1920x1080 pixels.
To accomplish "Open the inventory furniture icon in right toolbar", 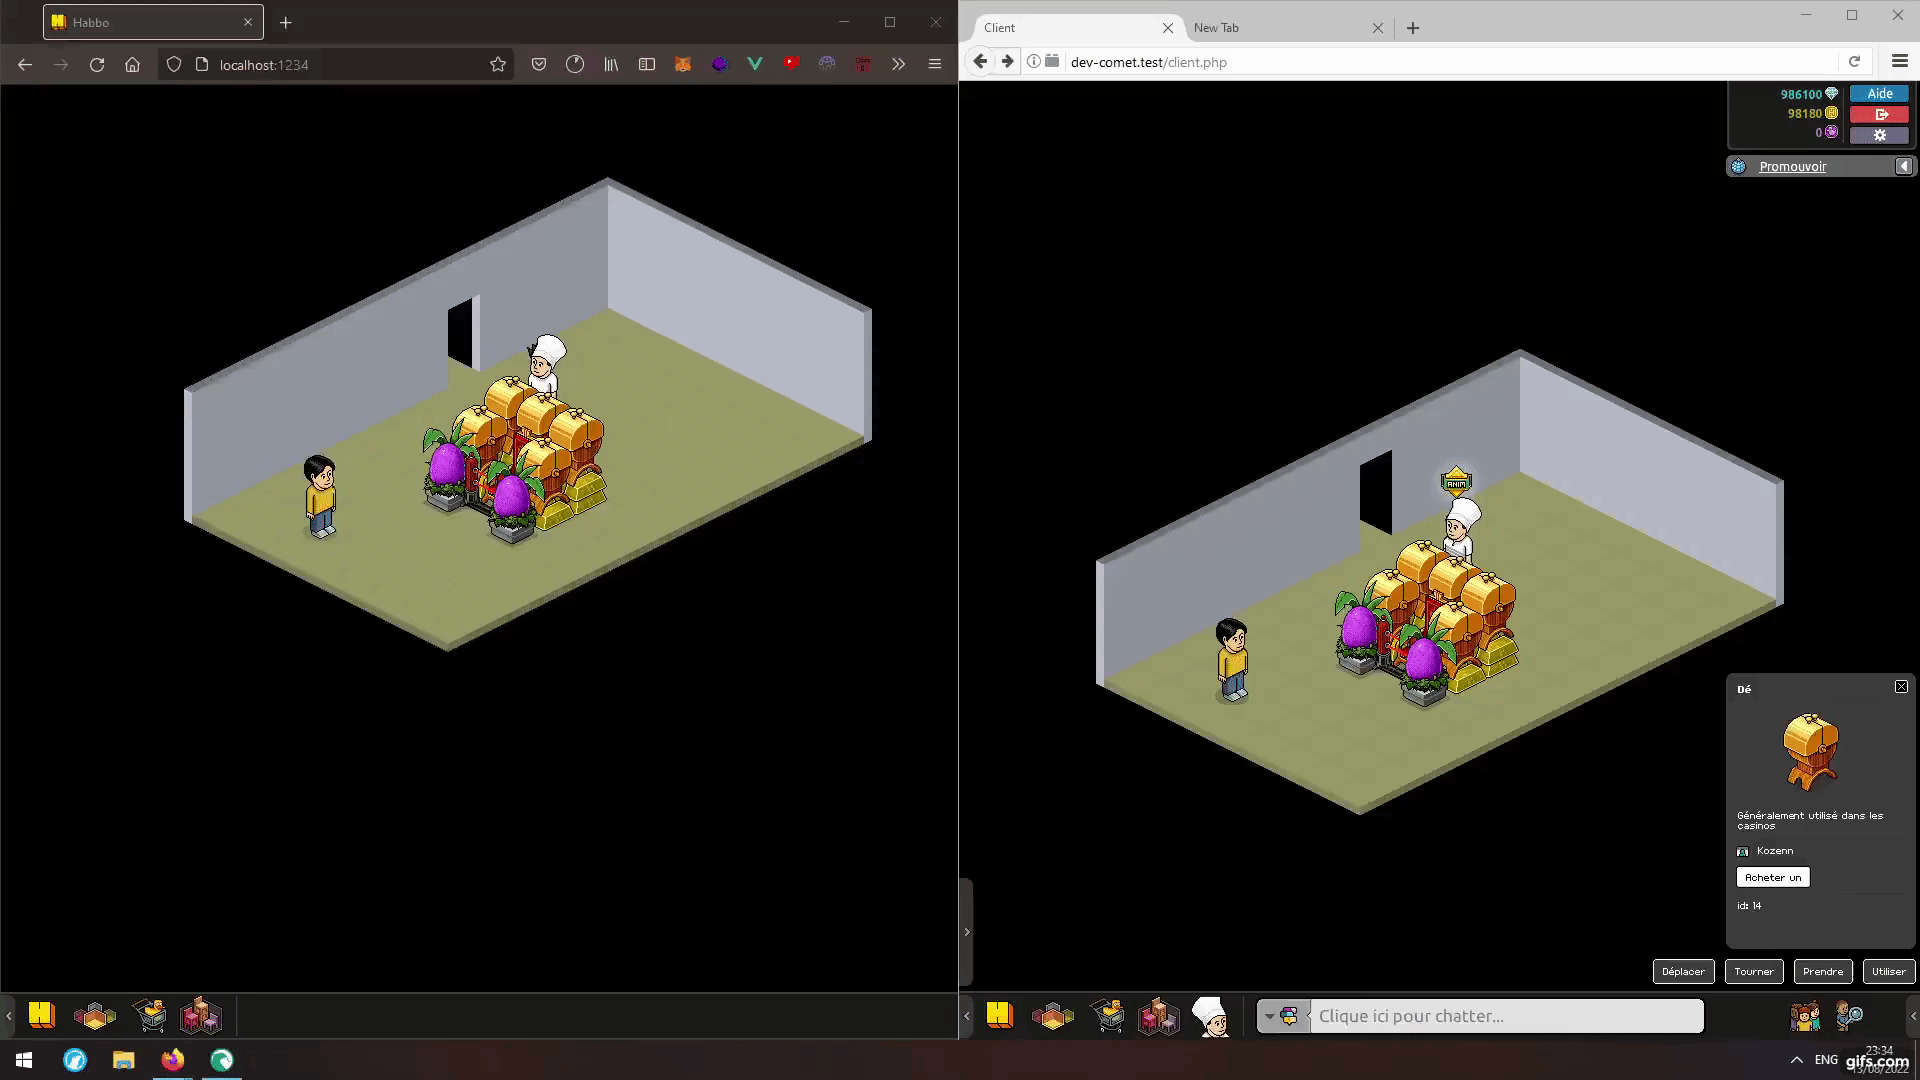I will [1159, 1016].
